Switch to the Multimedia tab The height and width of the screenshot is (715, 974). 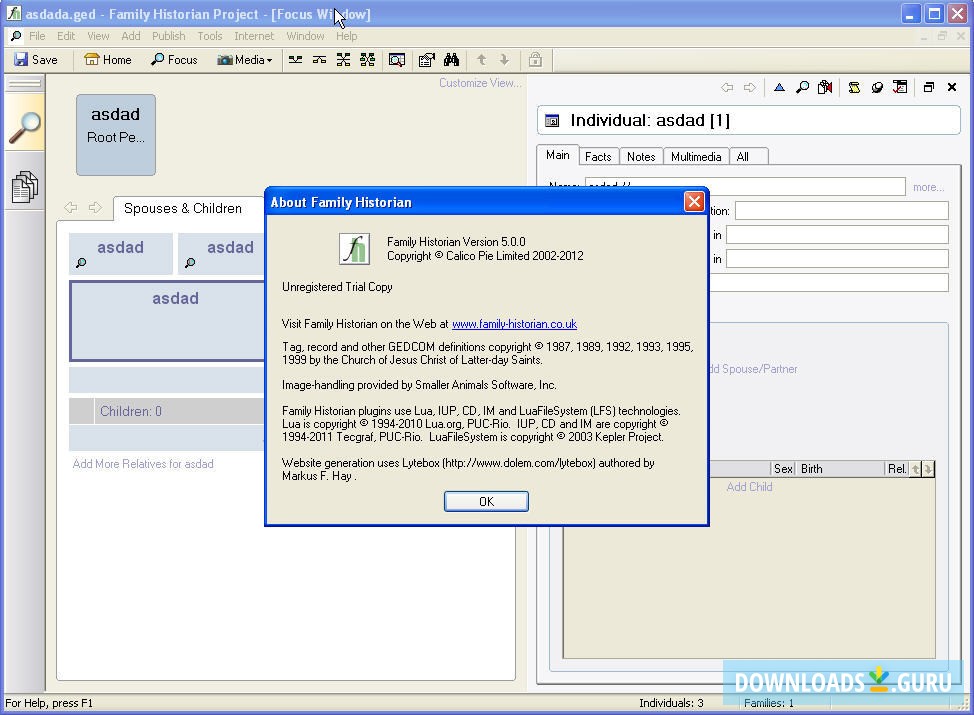point(696,157)
